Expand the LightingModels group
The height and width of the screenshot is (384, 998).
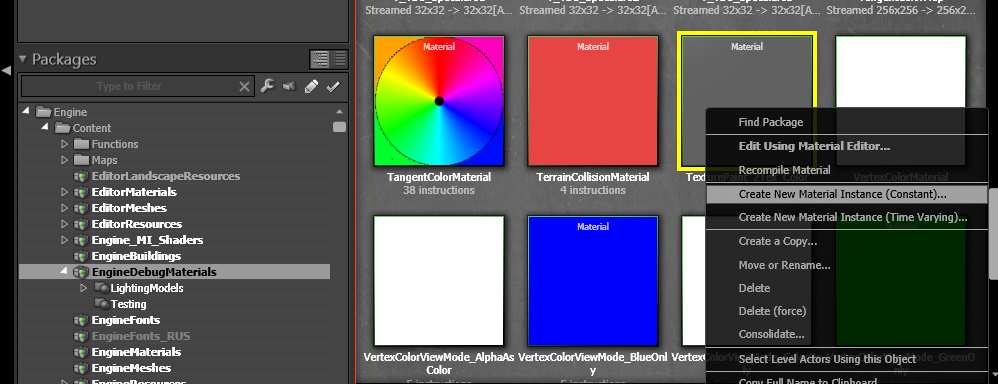click(83, 288)
